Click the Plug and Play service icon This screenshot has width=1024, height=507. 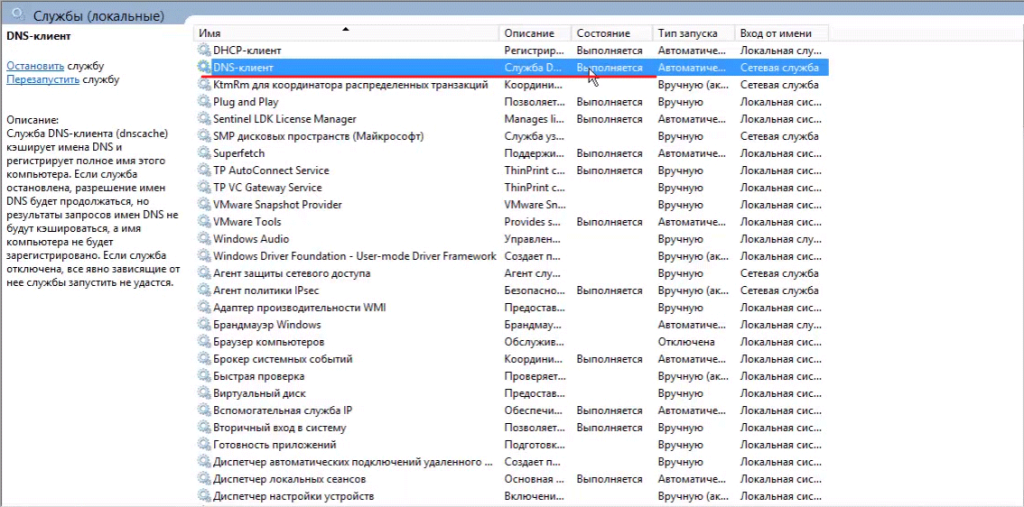pyautogui.click(x=205, y=102)
